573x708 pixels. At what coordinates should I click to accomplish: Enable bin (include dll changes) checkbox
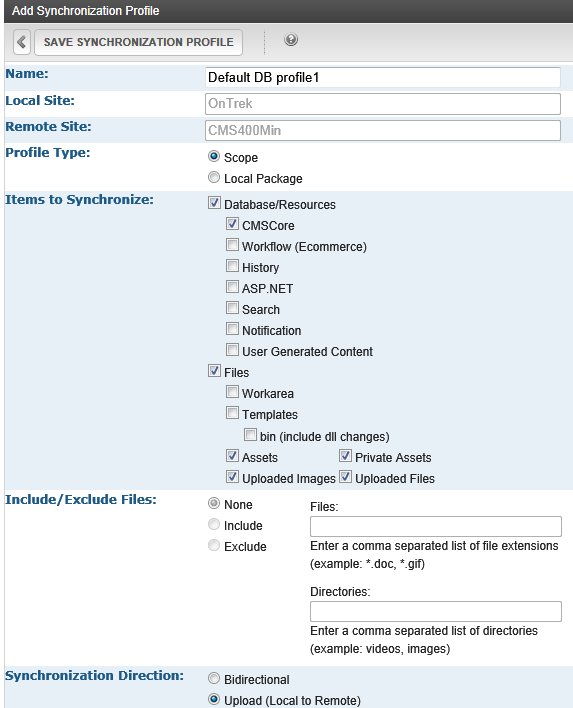[x=250, y=435]
